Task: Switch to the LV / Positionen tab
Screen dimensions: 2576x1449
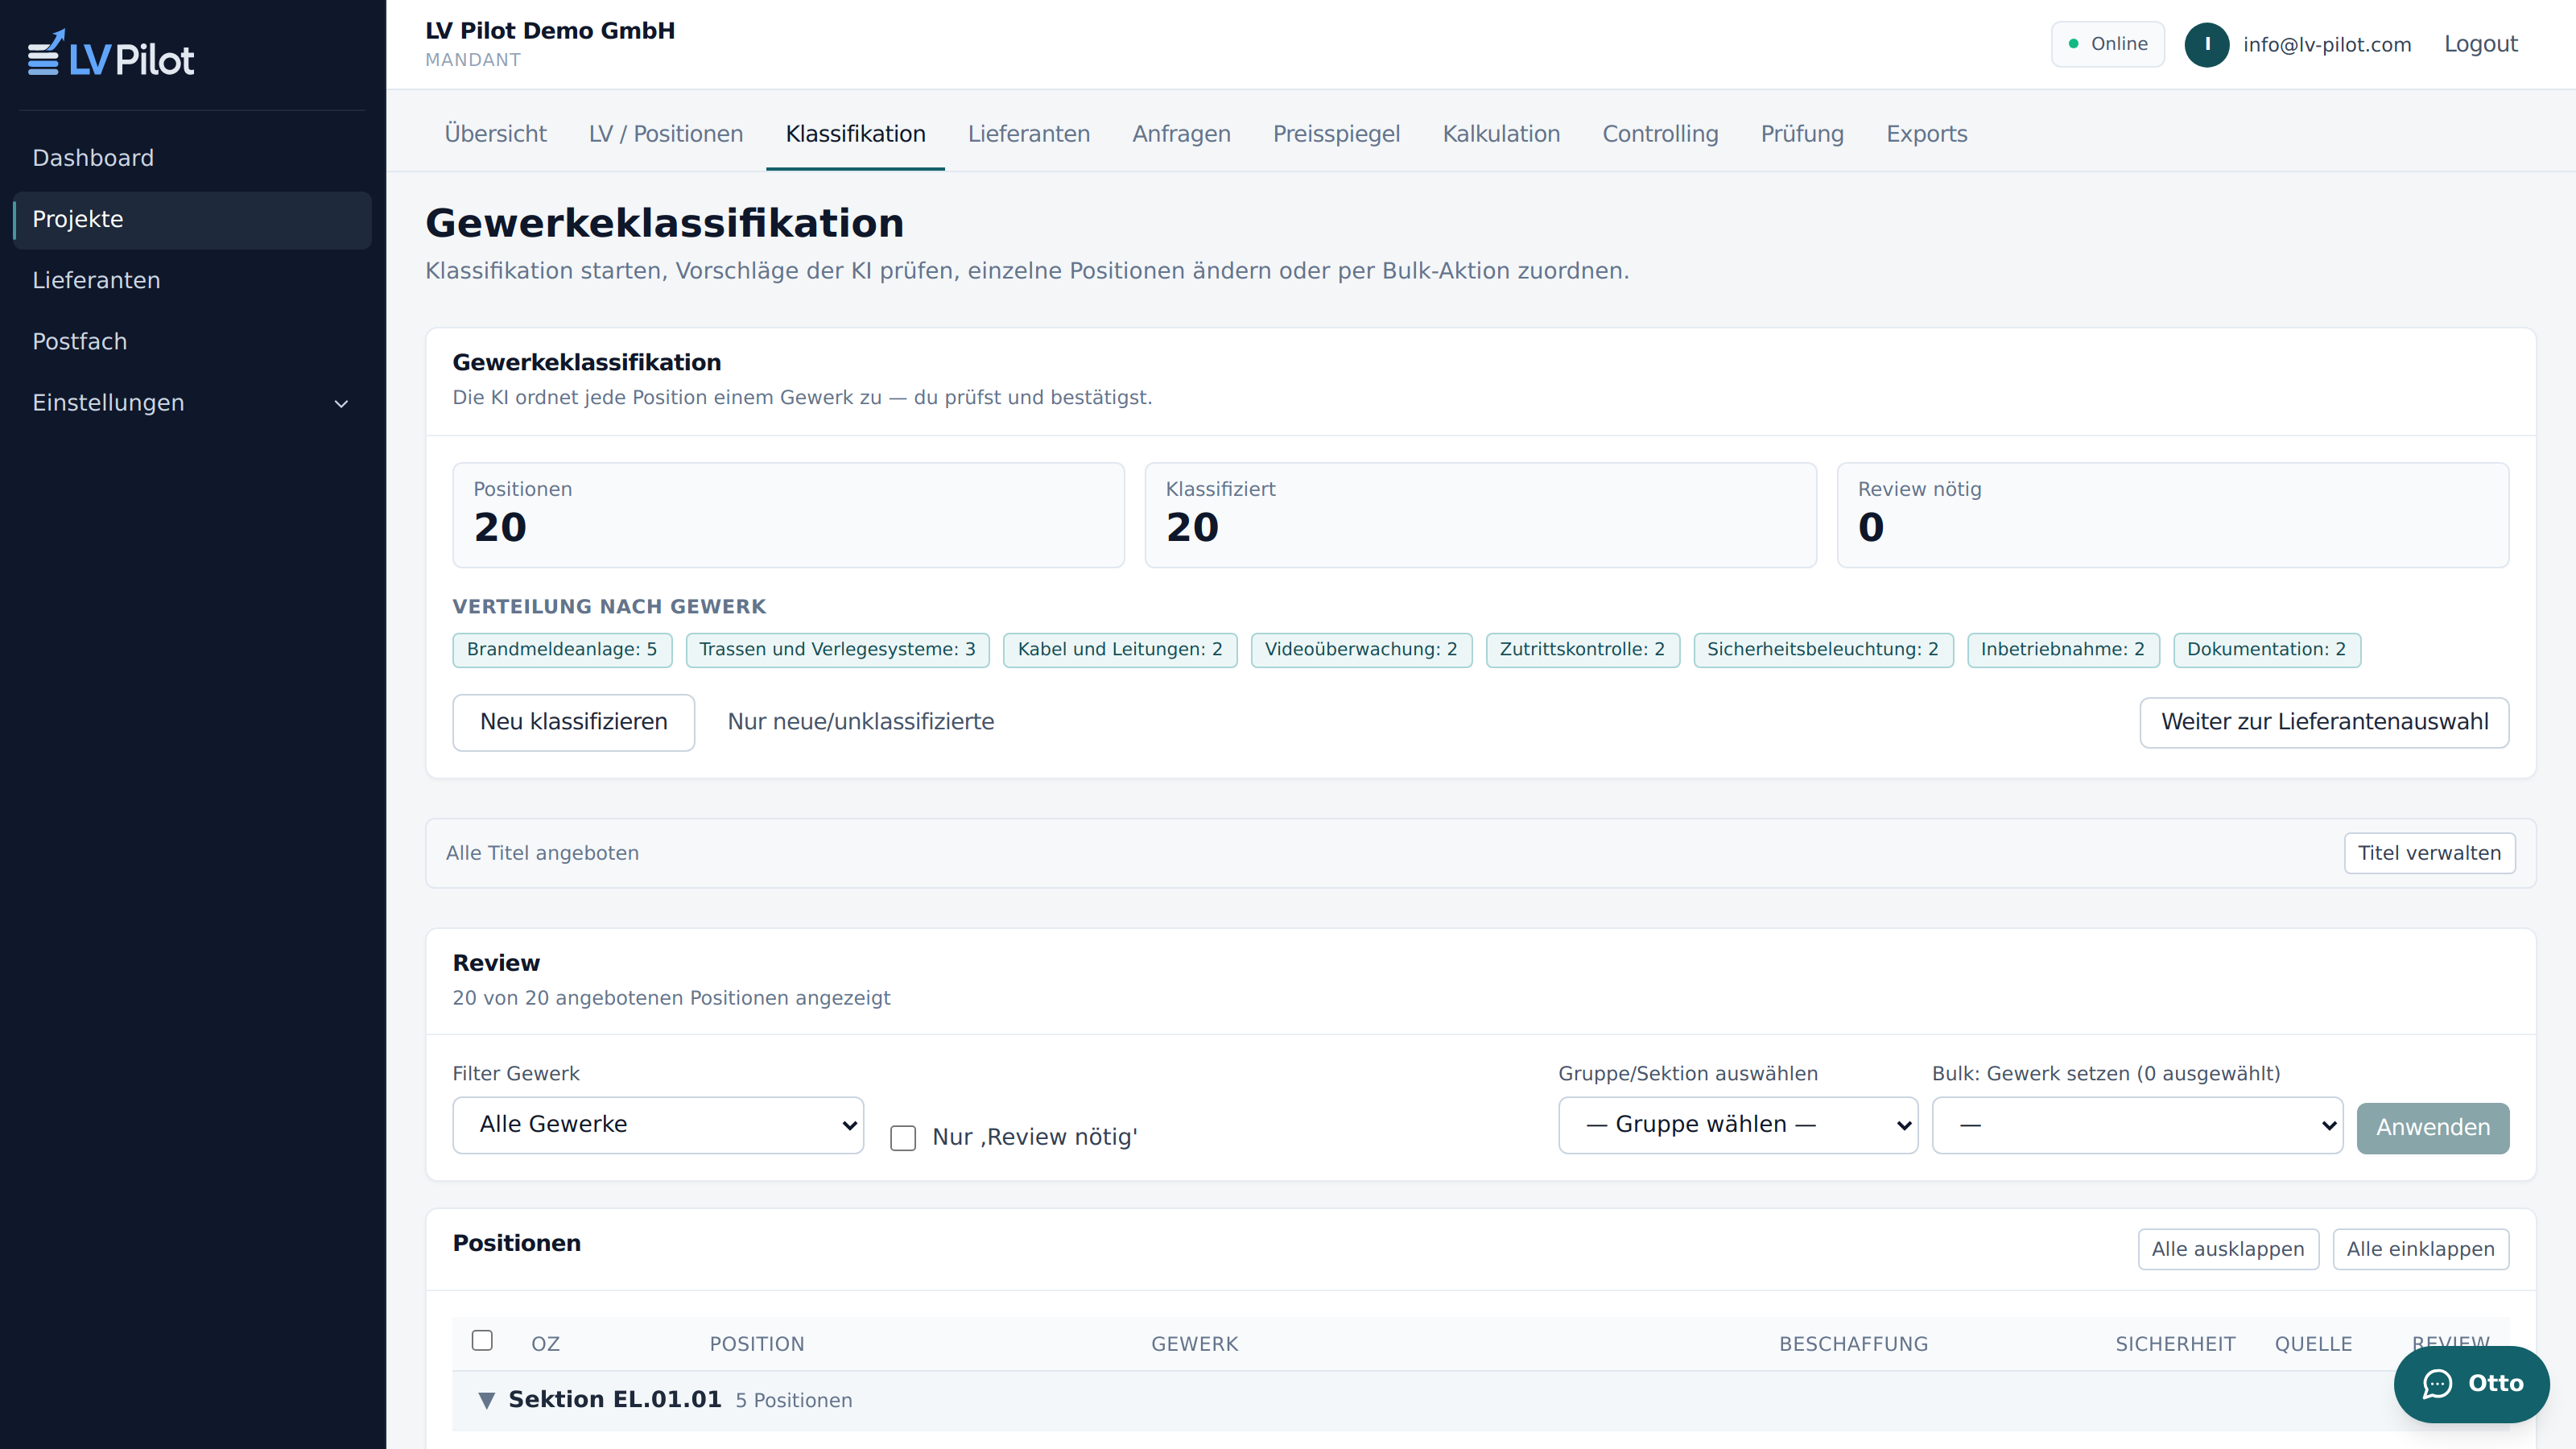Action: click(x=666, y=134)
